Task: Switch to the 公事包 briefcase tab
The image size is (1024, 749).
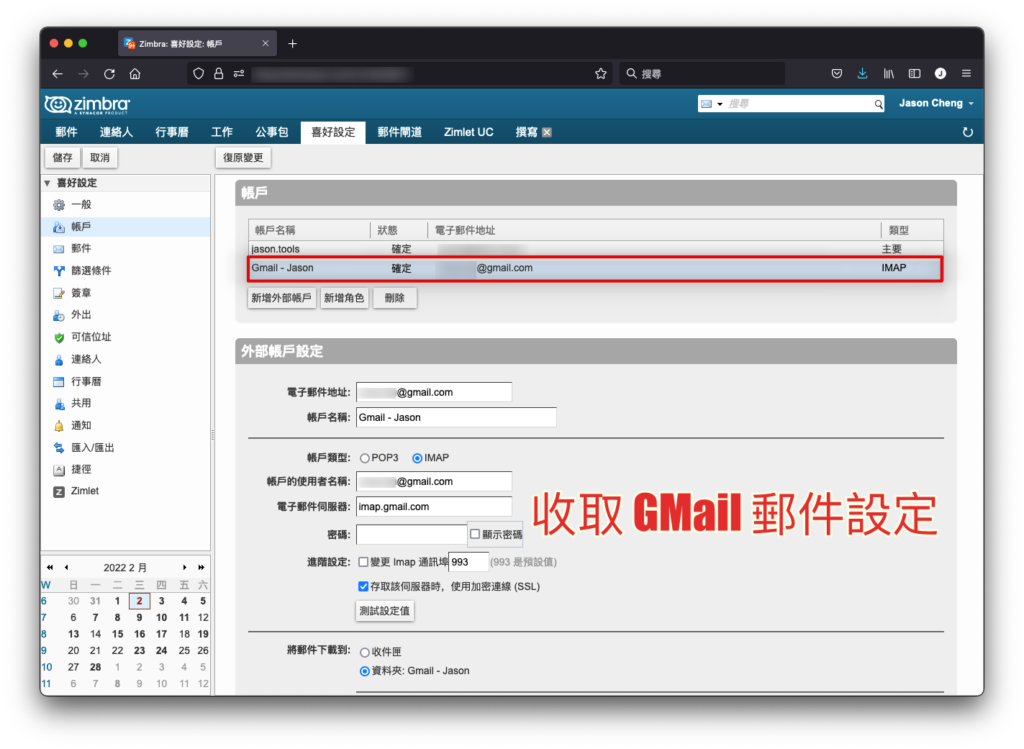Action: 271,133
